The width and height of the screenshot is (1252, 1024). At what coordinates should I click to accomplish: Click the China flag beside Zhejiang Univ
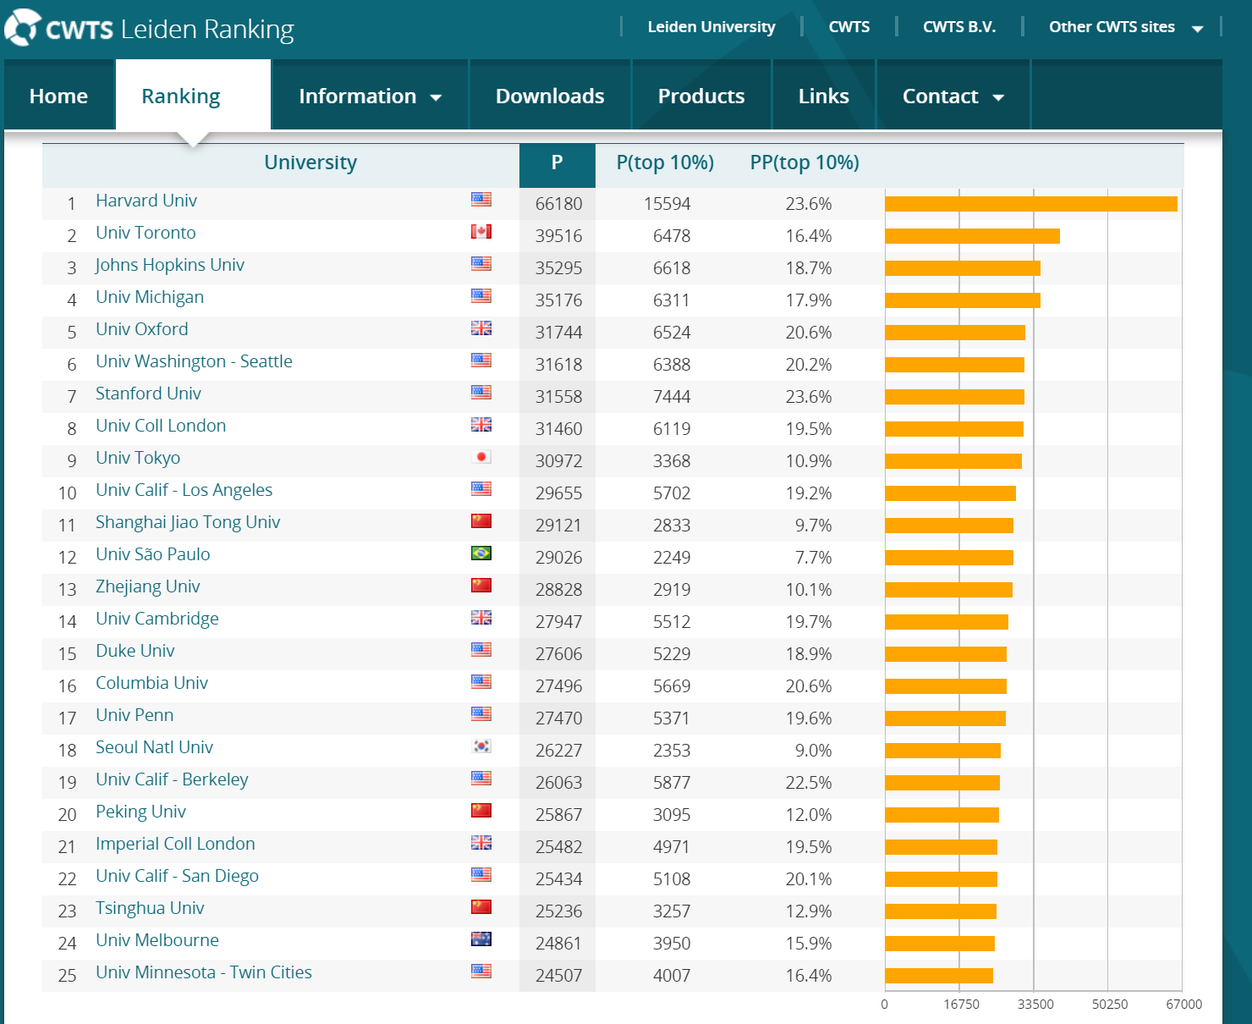(481, 585)
